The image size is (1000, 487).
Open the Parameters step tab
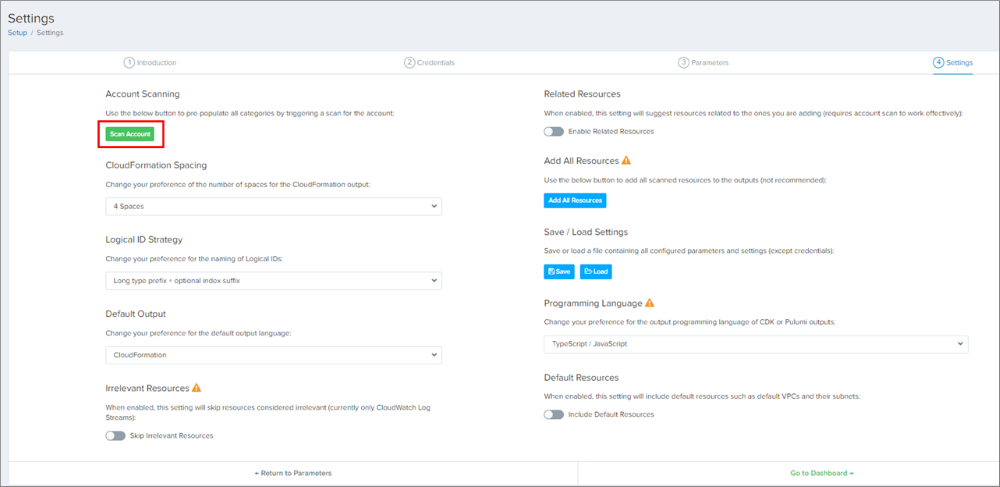pyautogui.click(x=703, y=62)
